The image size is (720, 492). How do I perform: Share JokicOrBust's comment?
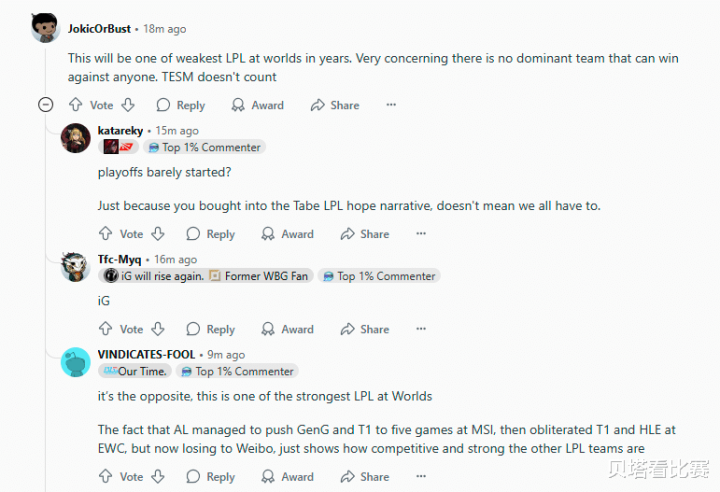click(335, 105)
